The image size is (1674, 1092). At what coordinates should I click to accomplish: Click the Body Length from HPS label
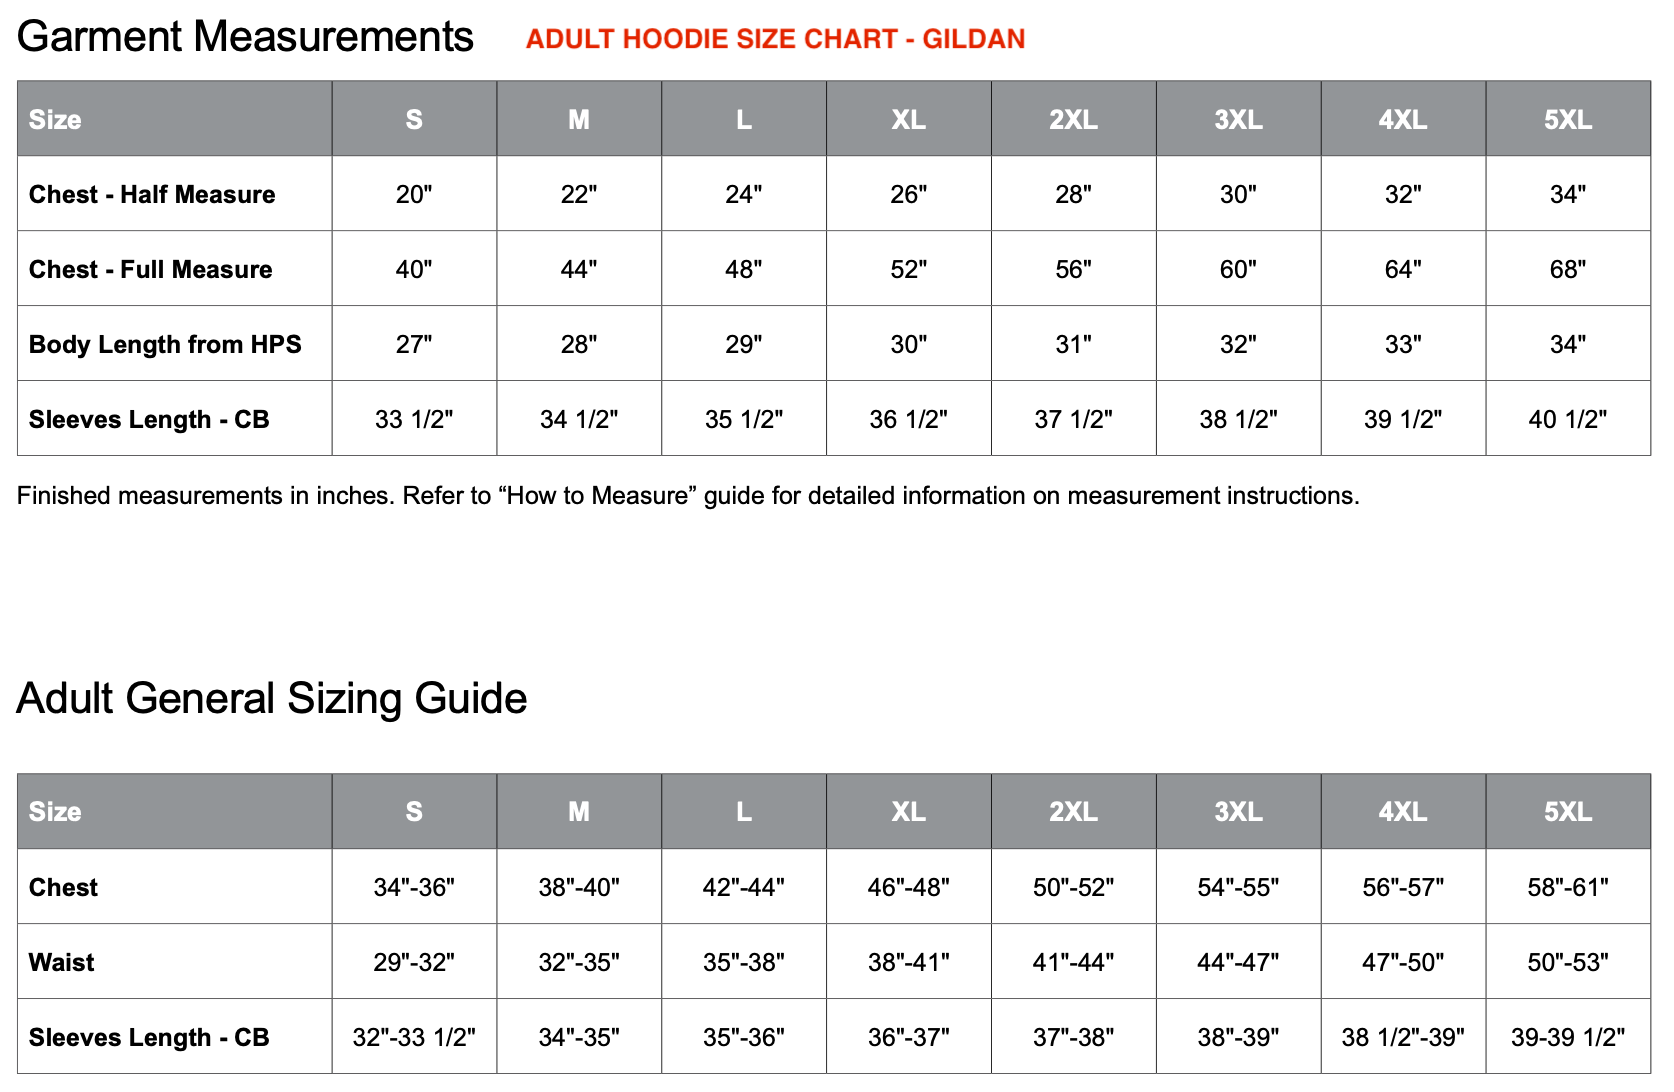(165, 344)
